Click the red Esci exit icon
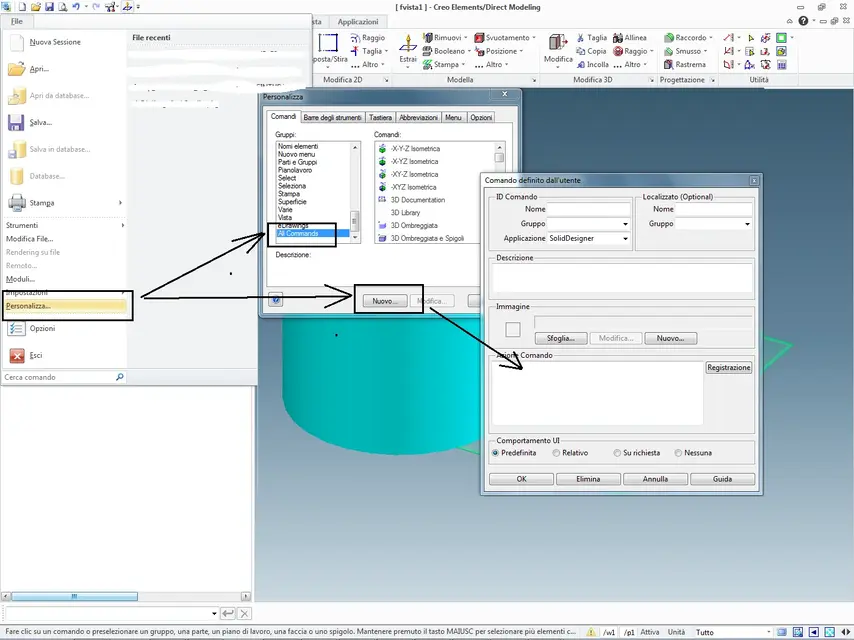This screenshot has width=854, height=640. (x=16, y=355)
